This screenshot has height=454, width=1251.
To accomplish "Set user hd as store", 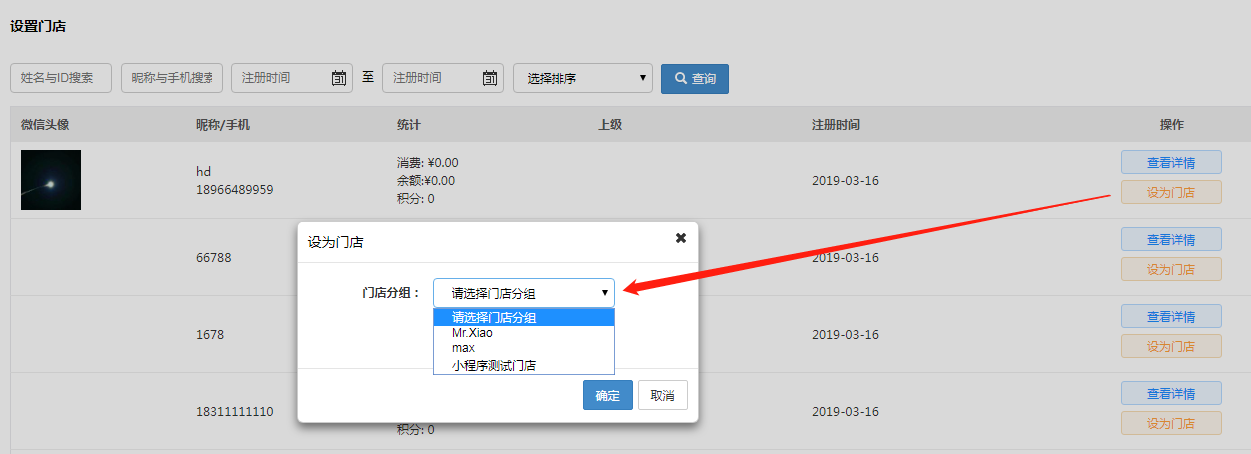I will click(1170, 192).
